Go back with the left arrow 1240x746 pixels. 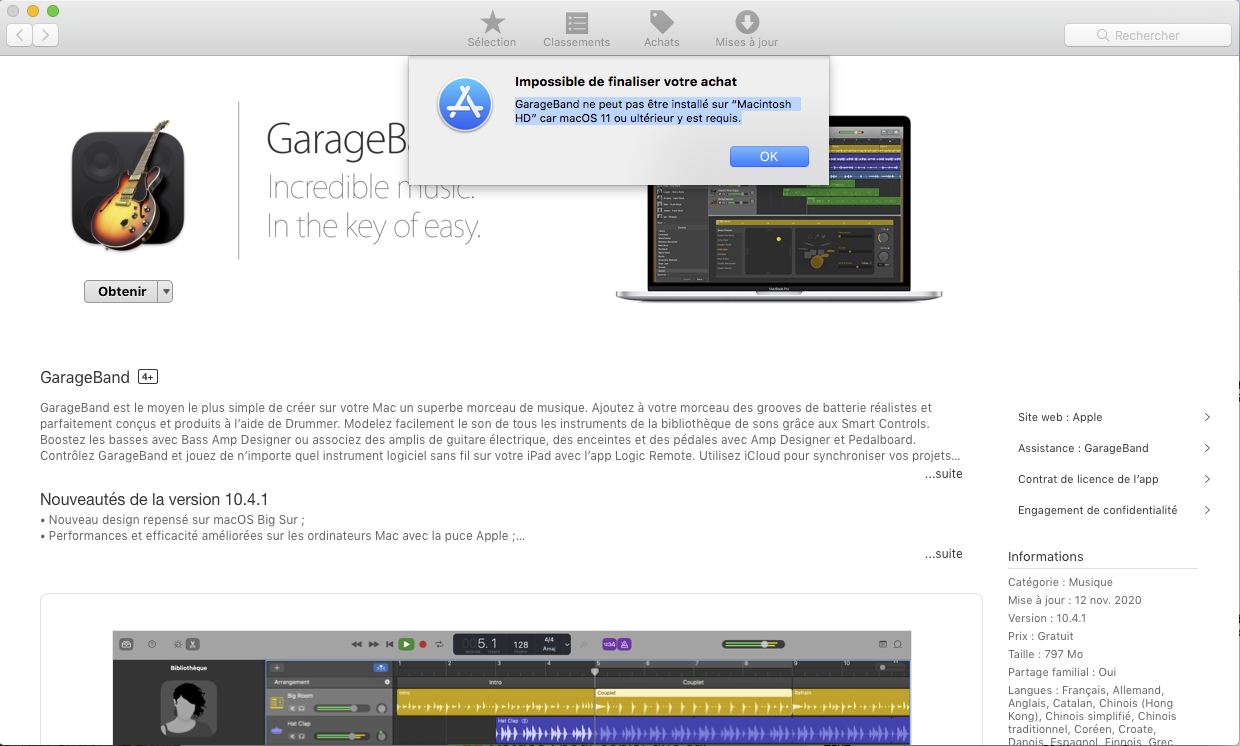(x=20, y=35)
